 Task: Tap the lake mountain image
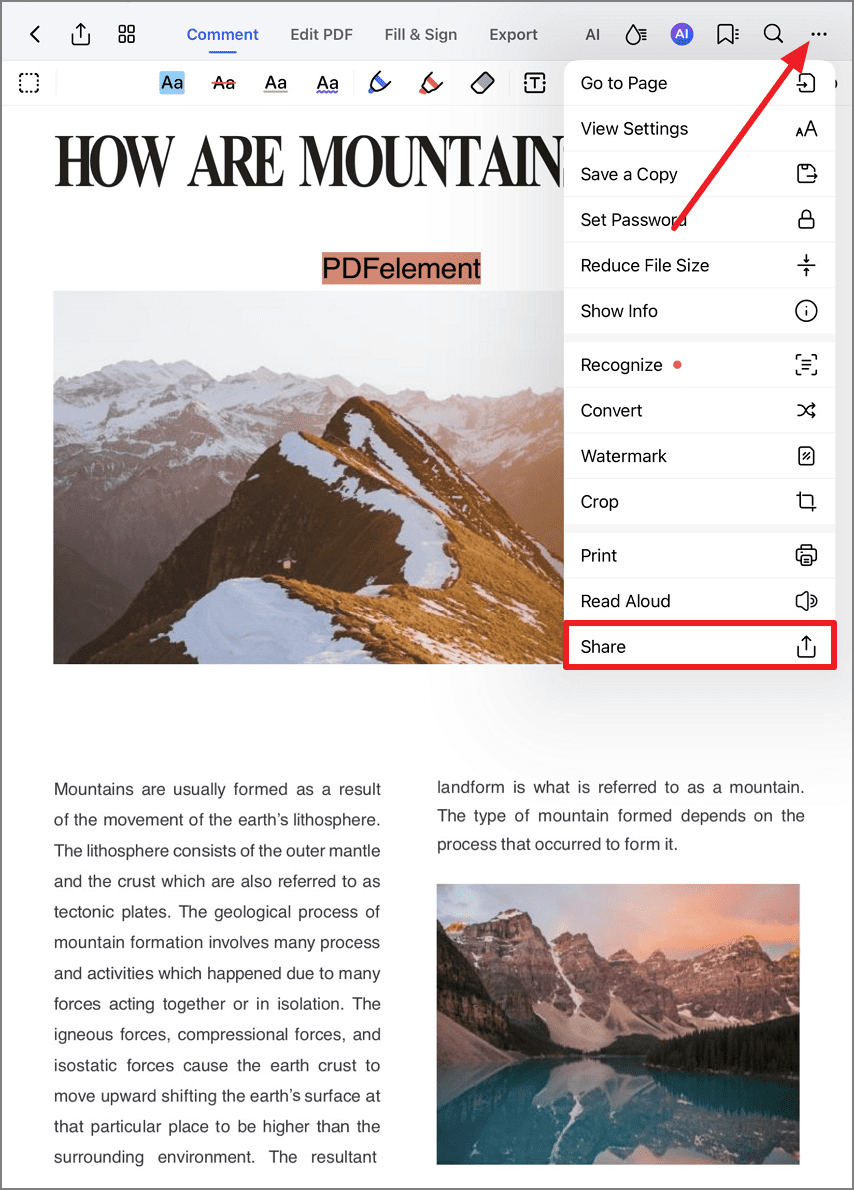[618, 1024]
